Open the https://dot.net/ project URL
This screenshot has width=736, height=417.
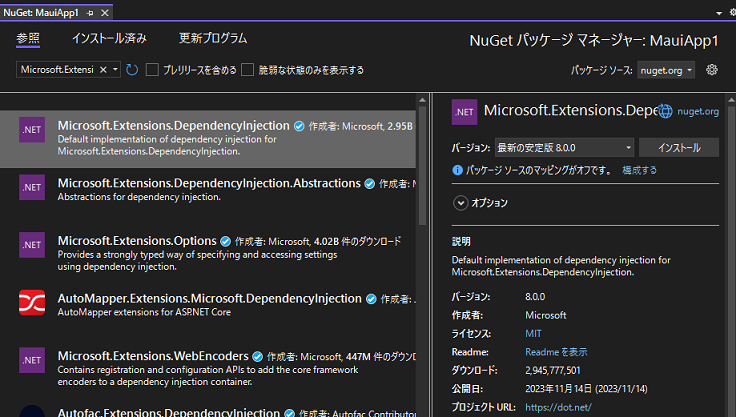[558, 407]
